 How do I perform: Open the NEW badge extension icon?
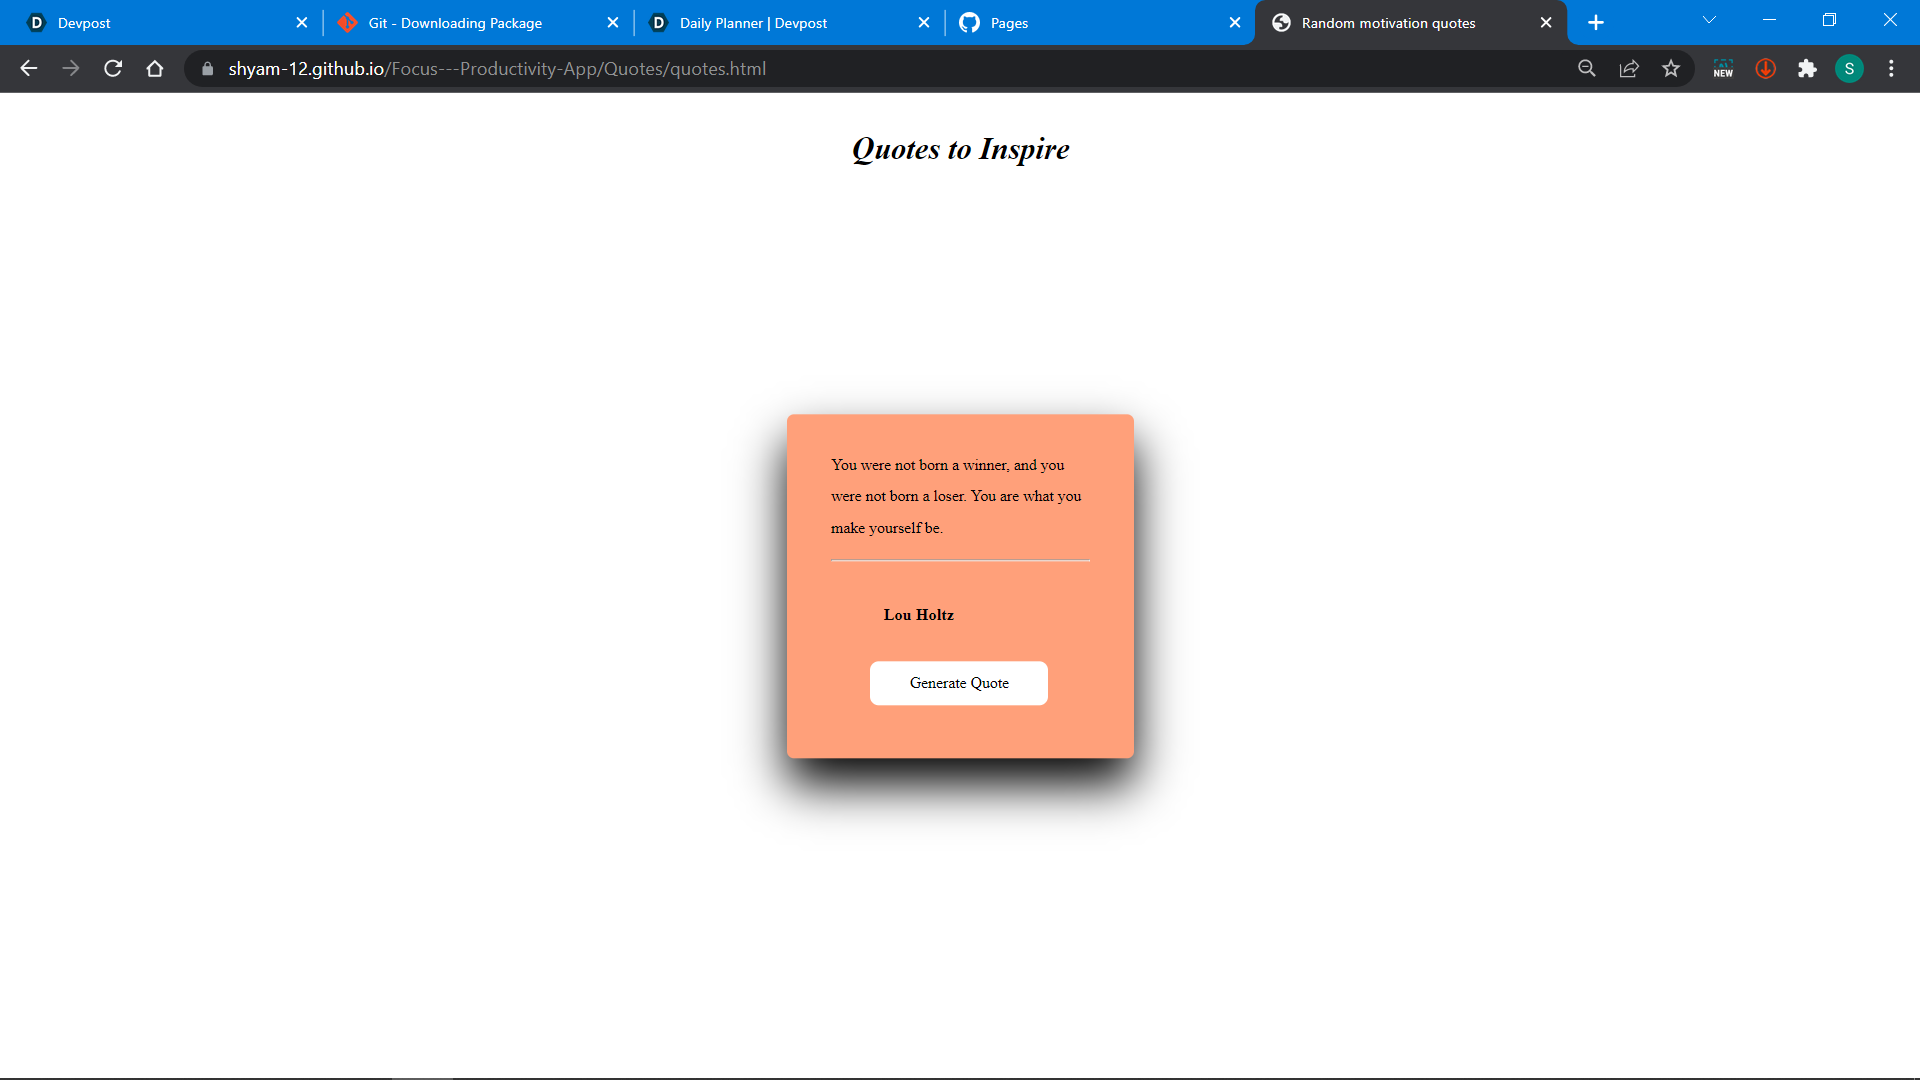(1723, 68)
